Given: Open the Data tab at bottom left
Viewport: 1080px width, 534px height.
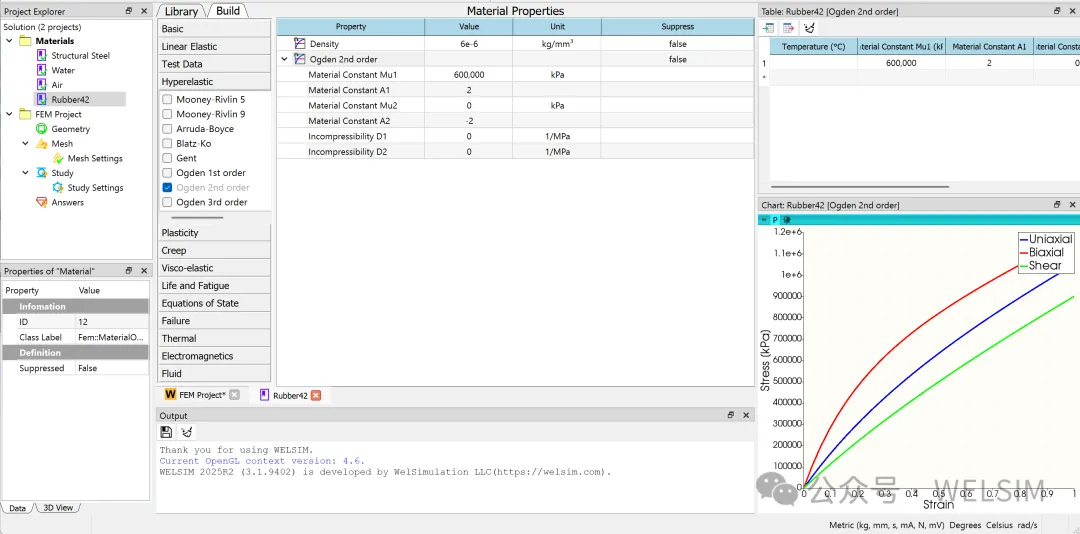Looking at the screenshot, I should point(17,508).
